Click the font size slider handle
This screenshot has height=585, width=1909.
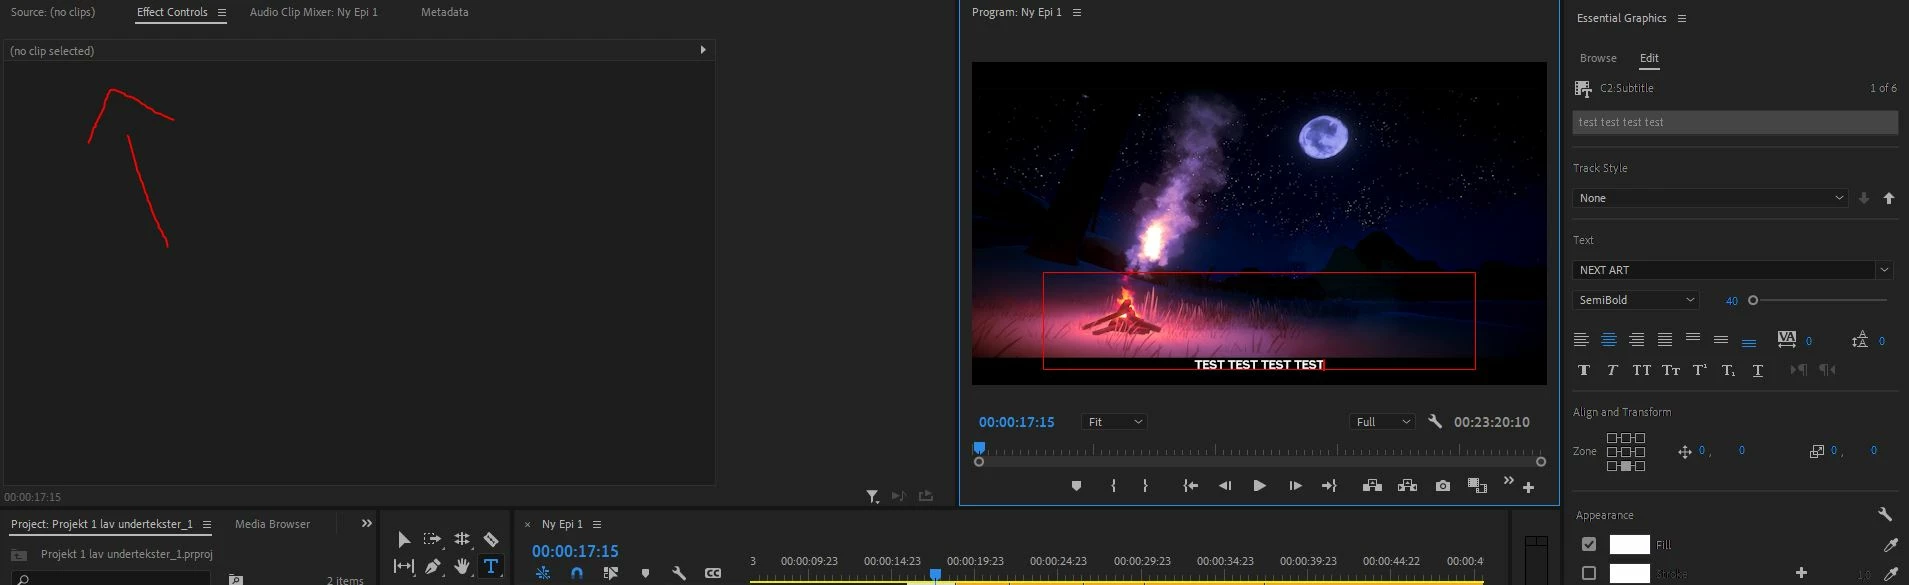[x=1753, y=300]
